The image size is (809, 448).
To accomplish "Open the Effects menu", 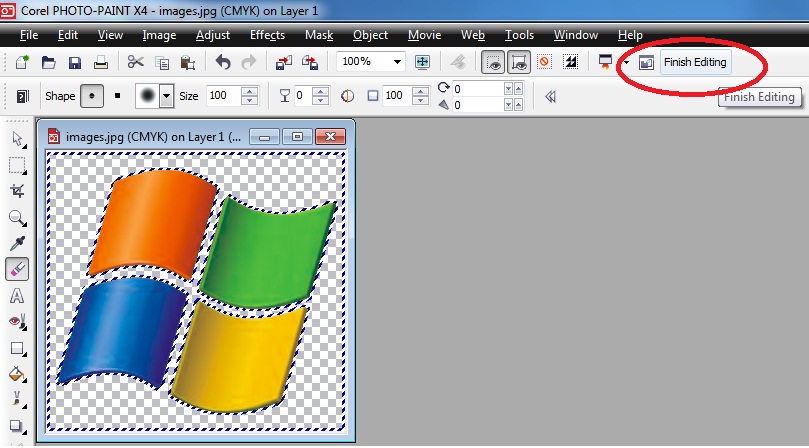I will pyautogui.click(x=267, y=35).
